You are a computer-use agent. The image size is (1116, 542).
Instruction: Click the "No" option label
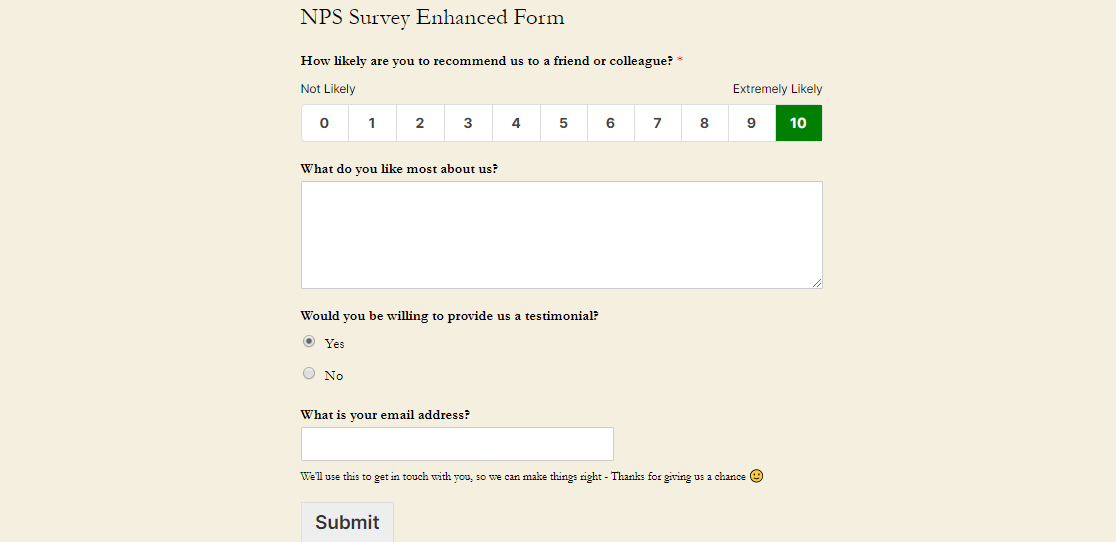pos(333,376)
